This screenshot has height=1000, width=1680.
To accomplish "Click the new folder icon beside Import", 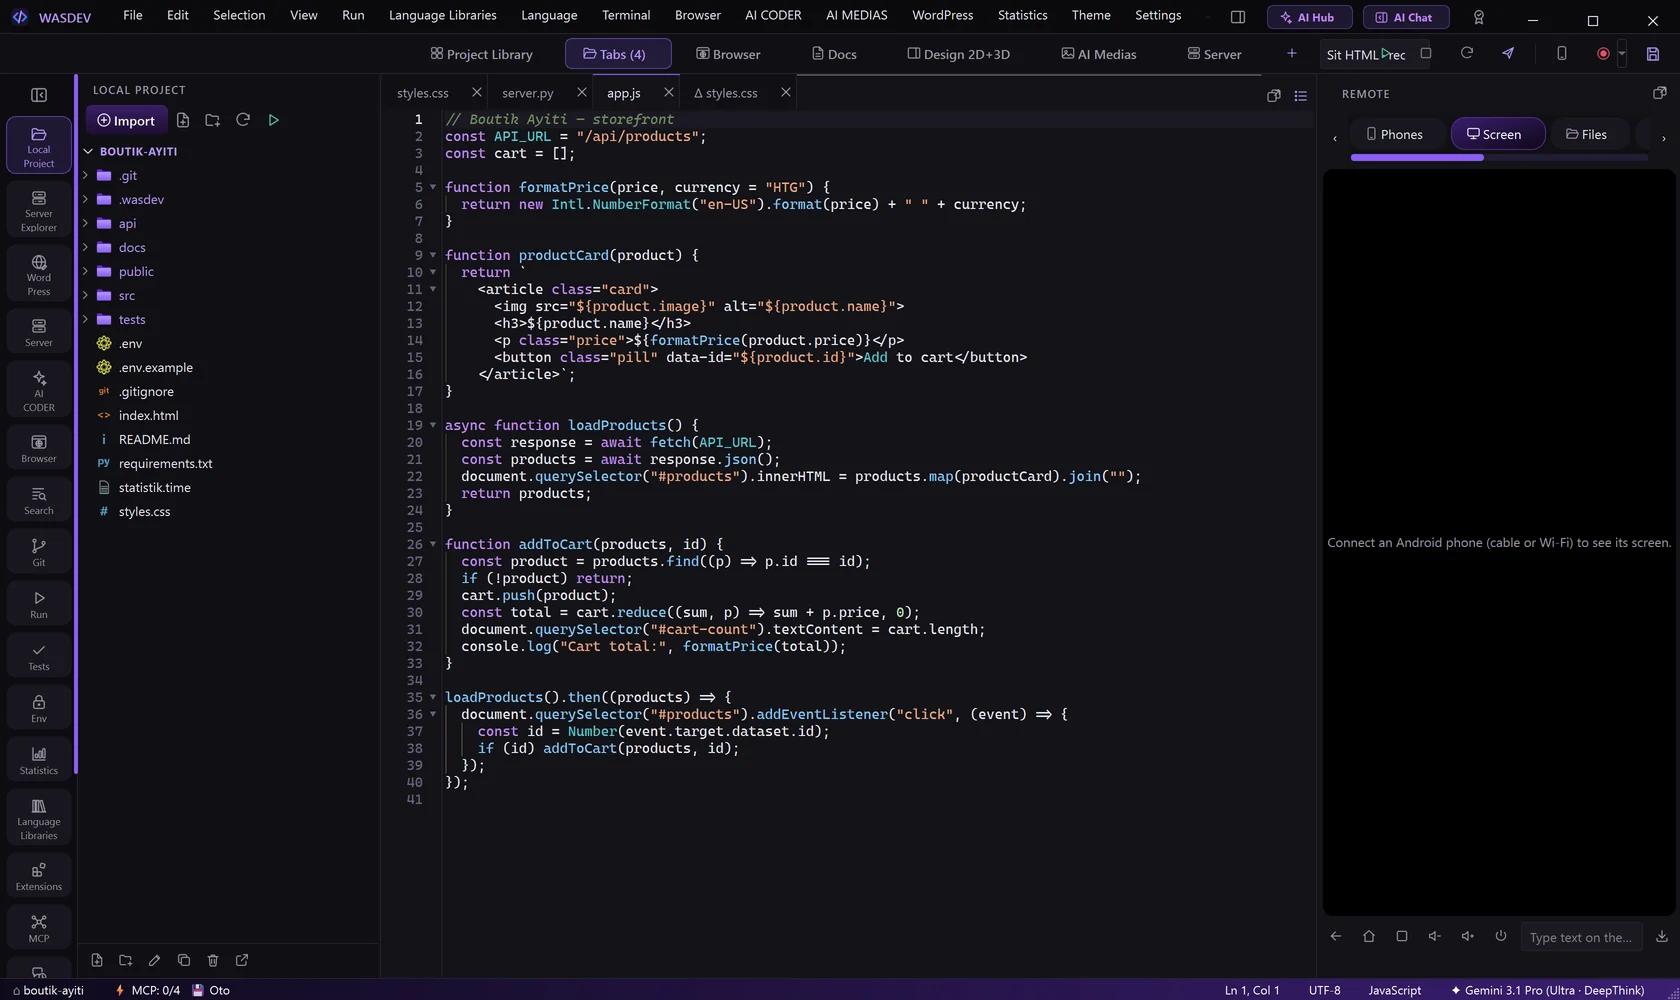I will (x=212, y=120).
